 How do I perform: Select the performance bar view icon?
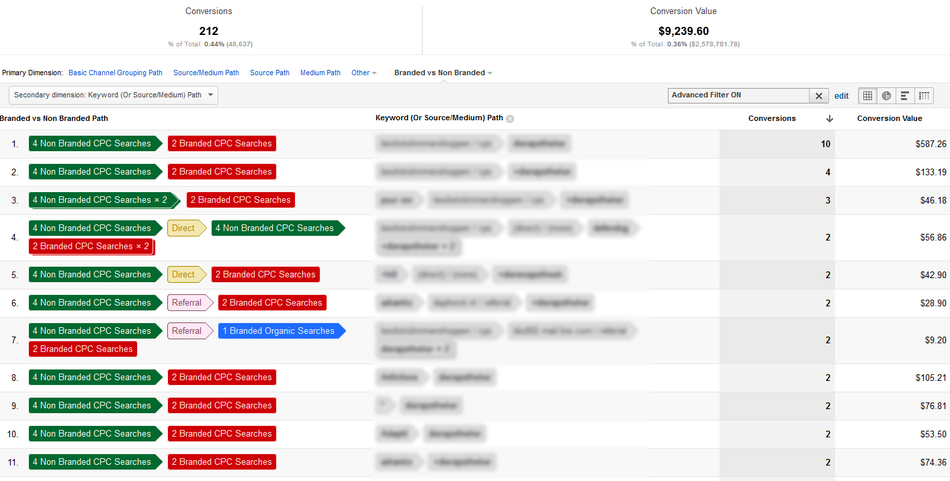click(x=905, y=96)
